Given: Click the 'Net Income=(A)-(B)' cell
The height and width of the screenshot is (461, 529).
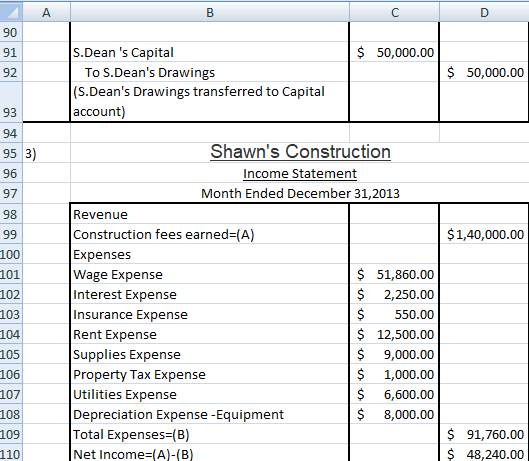Looking at the screenshot, I should coord(210,453).
